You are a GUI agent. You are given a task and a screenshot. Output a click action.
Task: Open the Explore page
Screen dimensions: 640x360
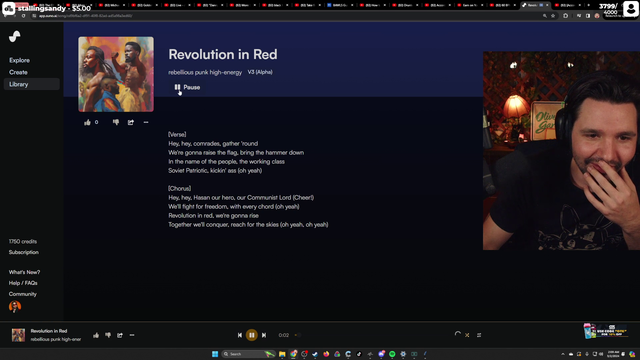(20, 60)
